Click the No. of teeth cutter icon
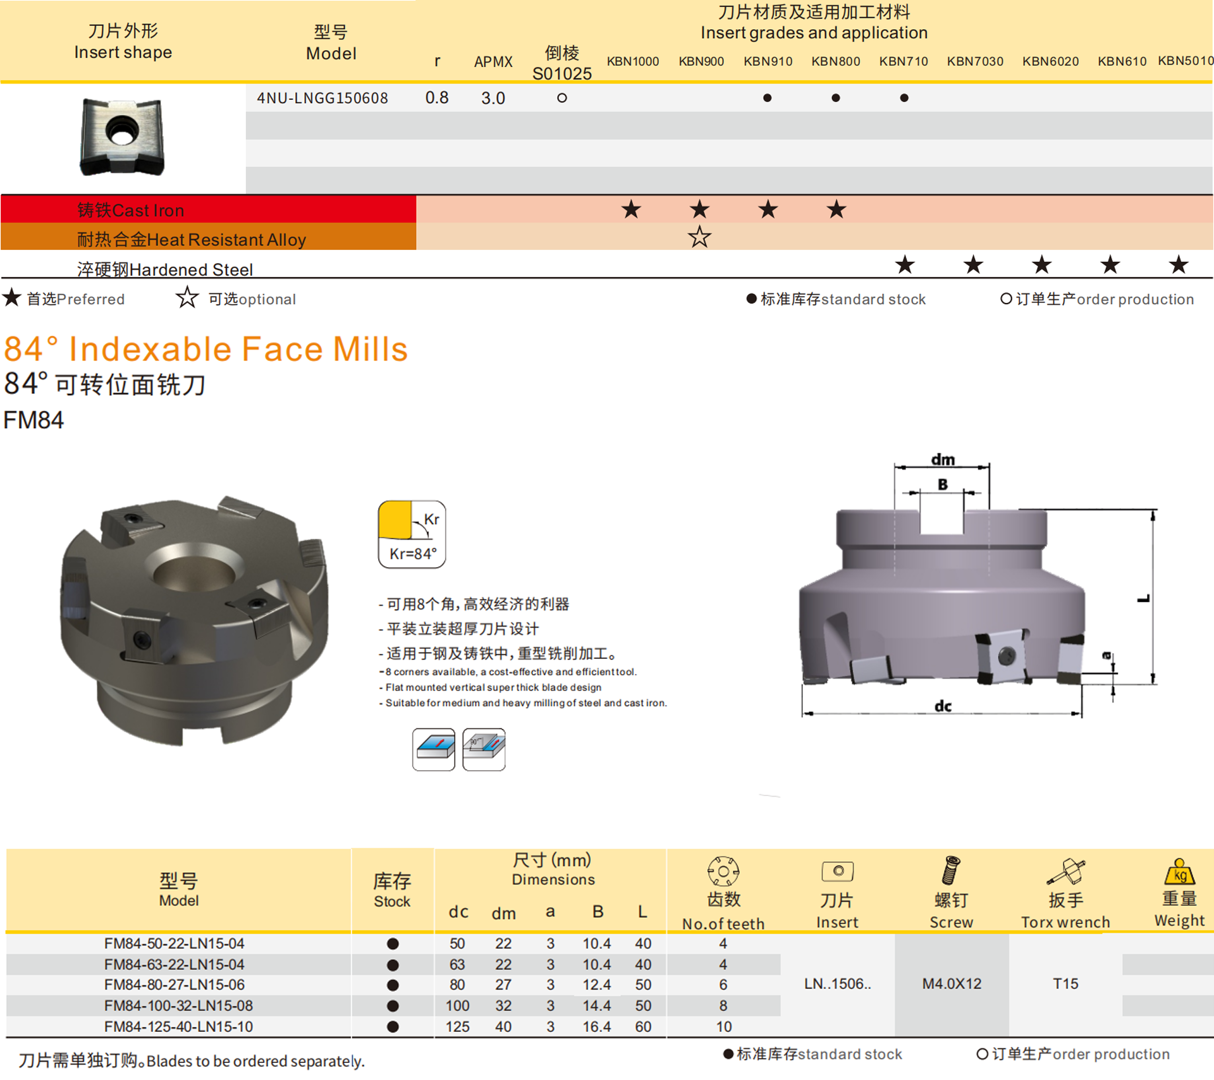The height and width of the screenshot is (1080, 1214). pos(723,871)
